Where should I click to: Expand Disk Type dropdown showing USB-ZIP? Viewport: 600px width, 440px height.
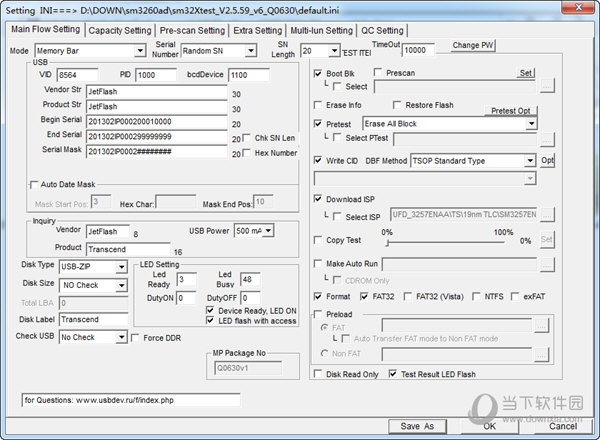[121, 267]
